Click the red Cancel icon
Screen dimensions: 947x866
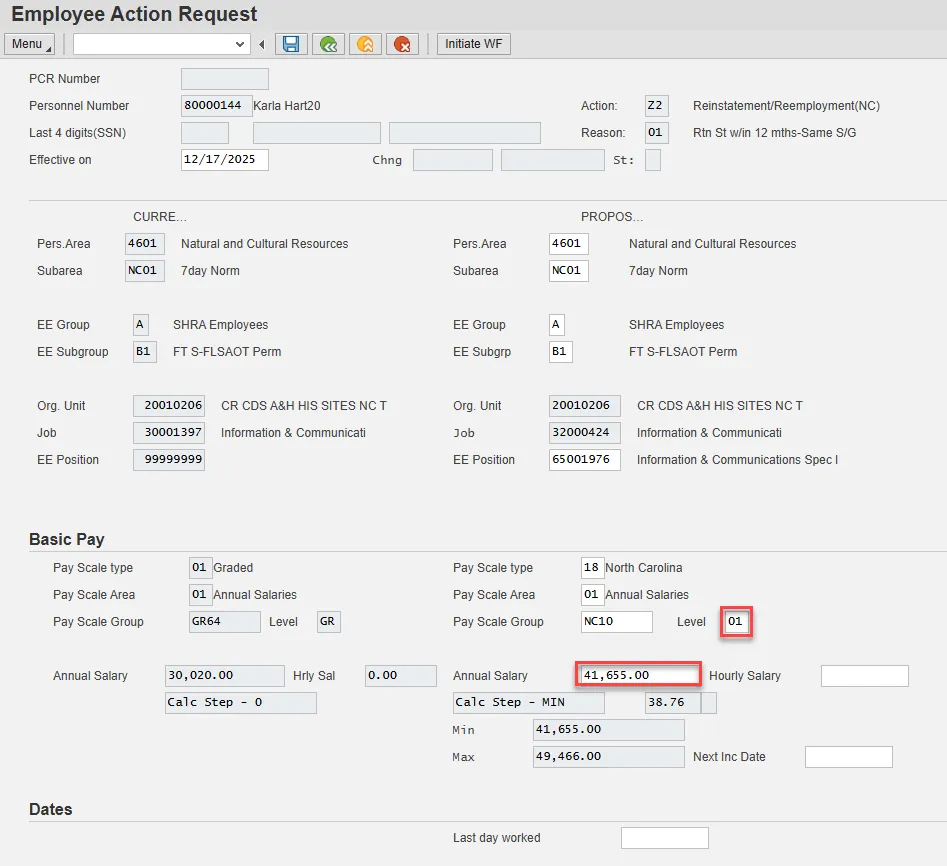coord(402,44)
